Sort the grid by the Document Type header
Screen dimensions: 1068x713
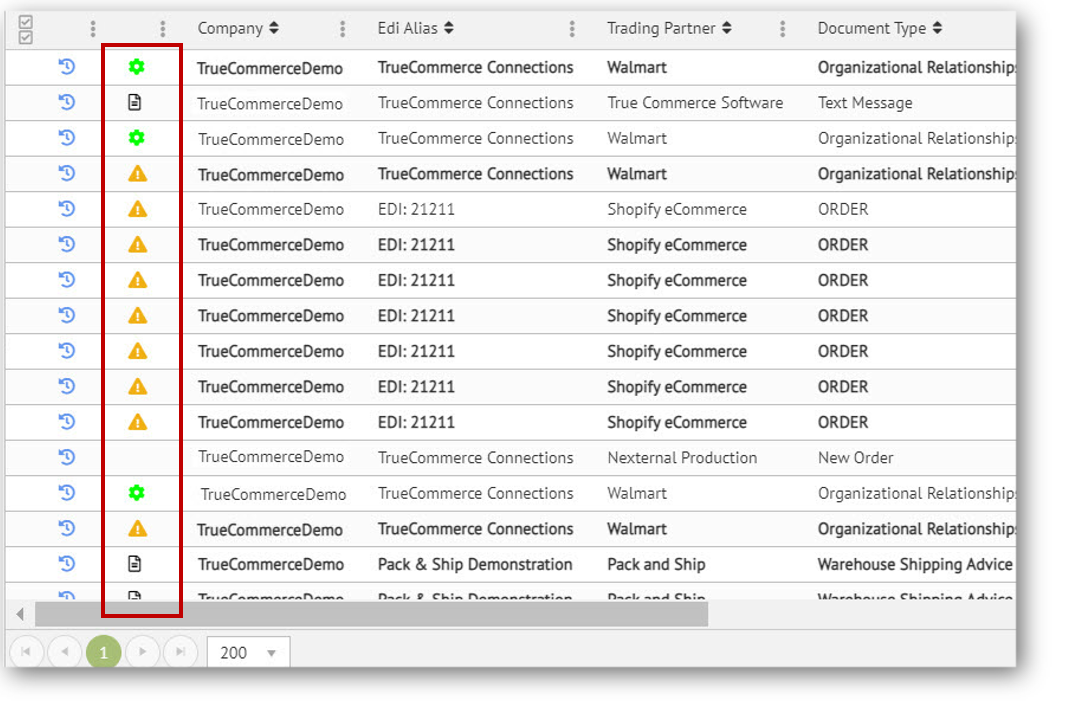coord(879,28)
